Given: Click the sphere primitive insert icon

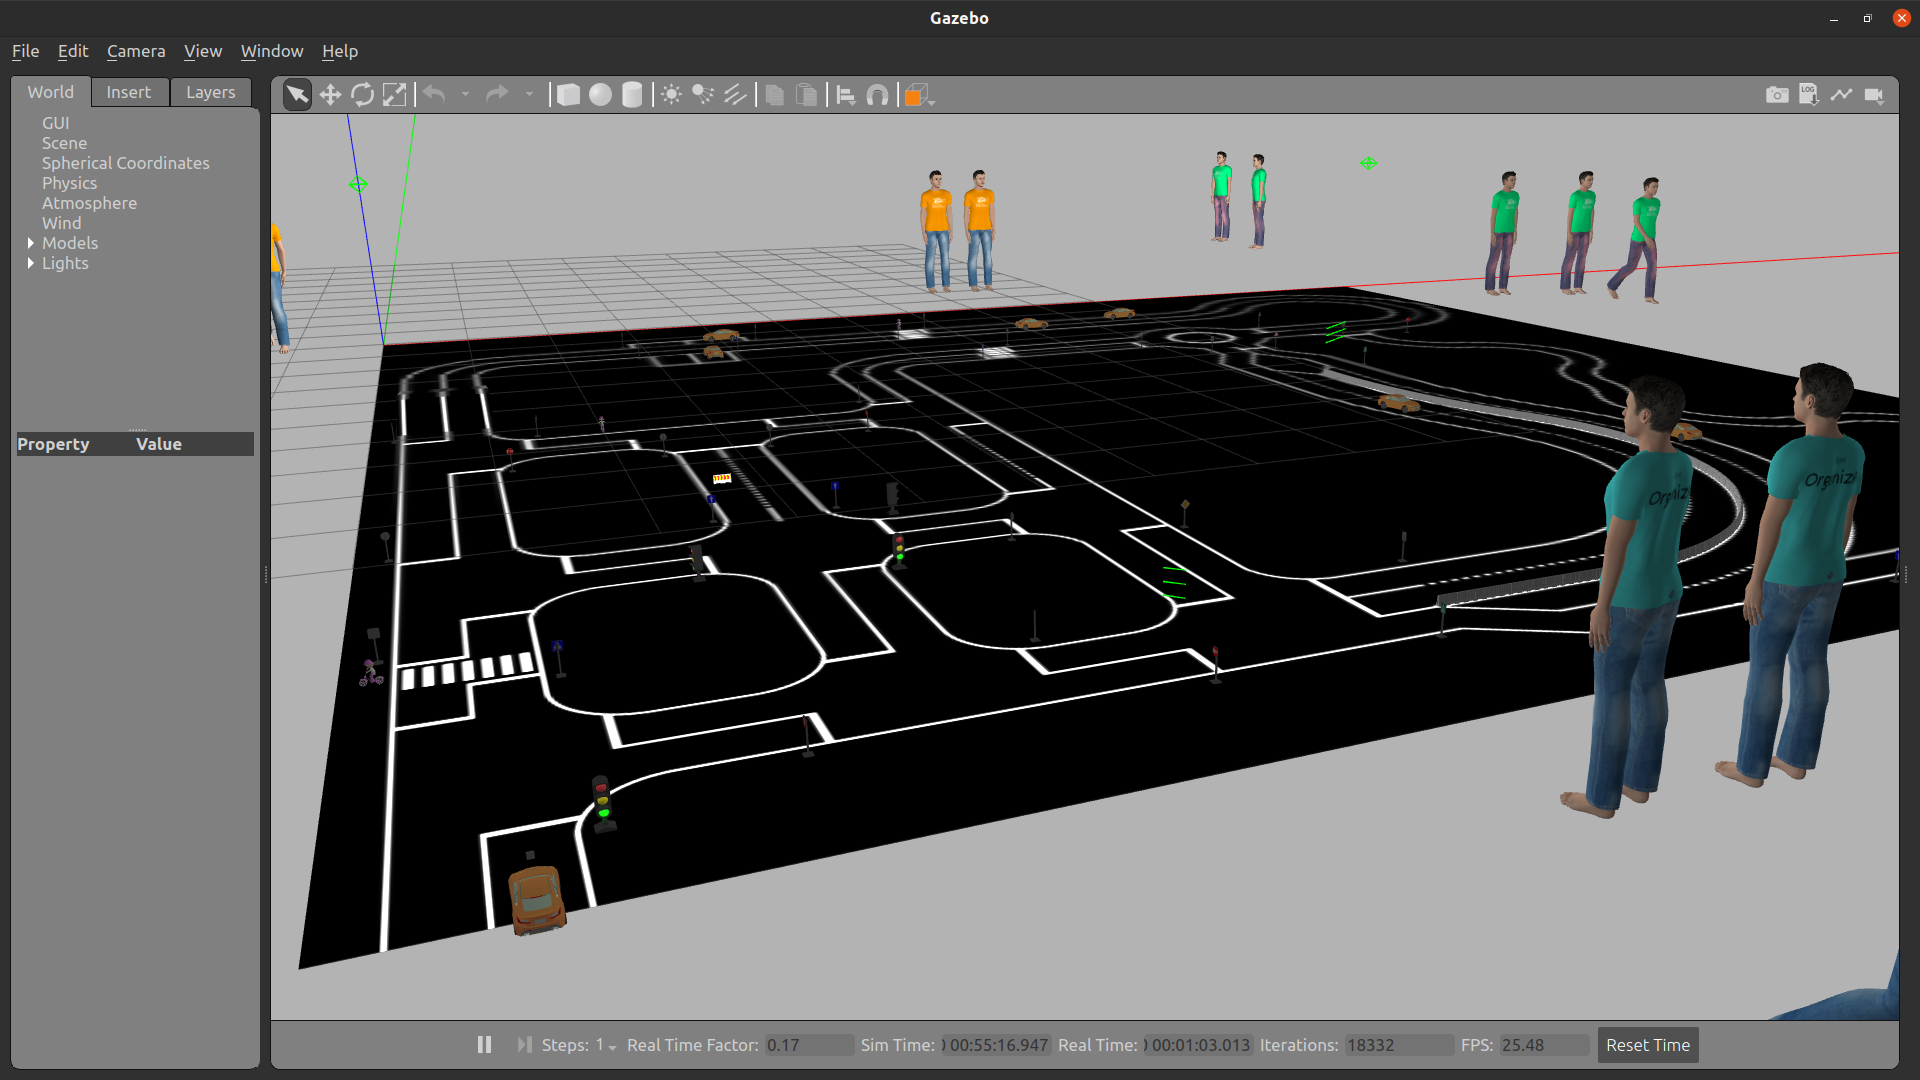Looking at the screenshot, I should pos(600,95).
